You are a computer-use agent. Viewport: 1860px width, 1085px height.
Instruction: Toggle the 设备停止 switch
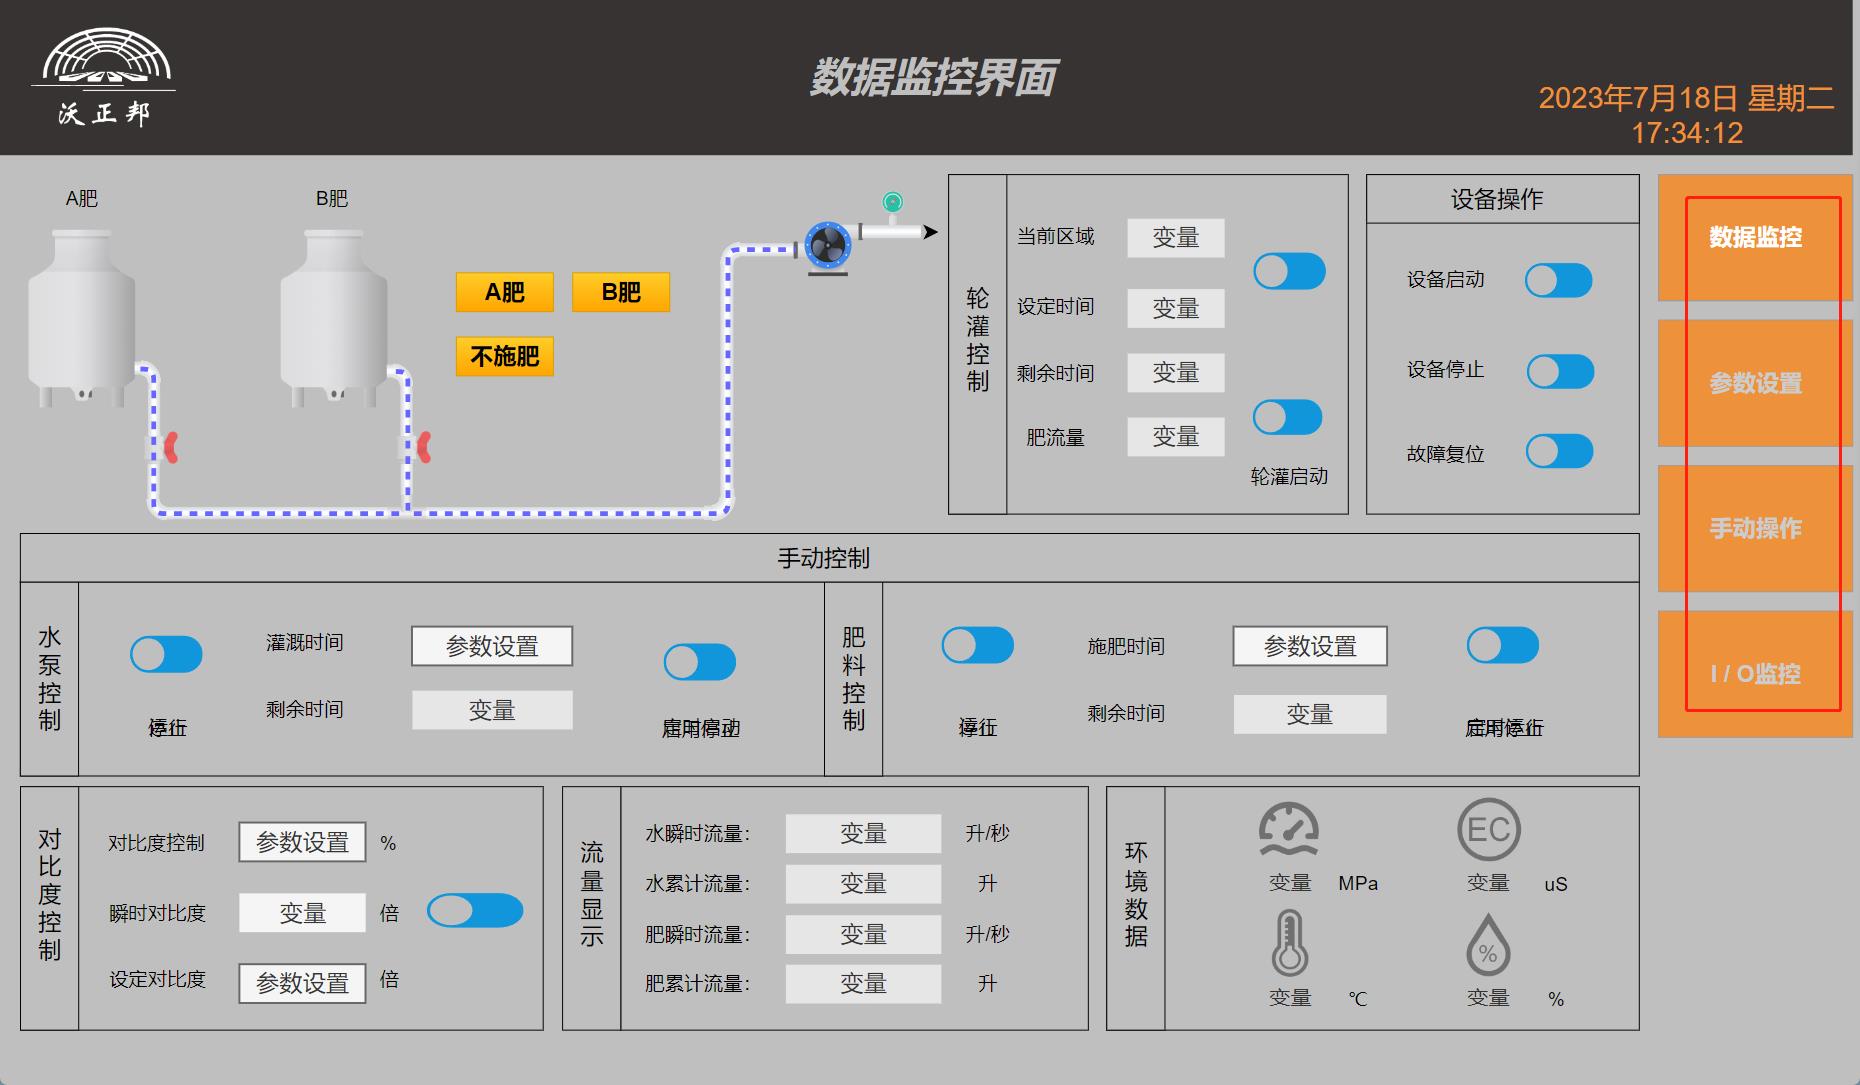click(x=1560, y=371)
